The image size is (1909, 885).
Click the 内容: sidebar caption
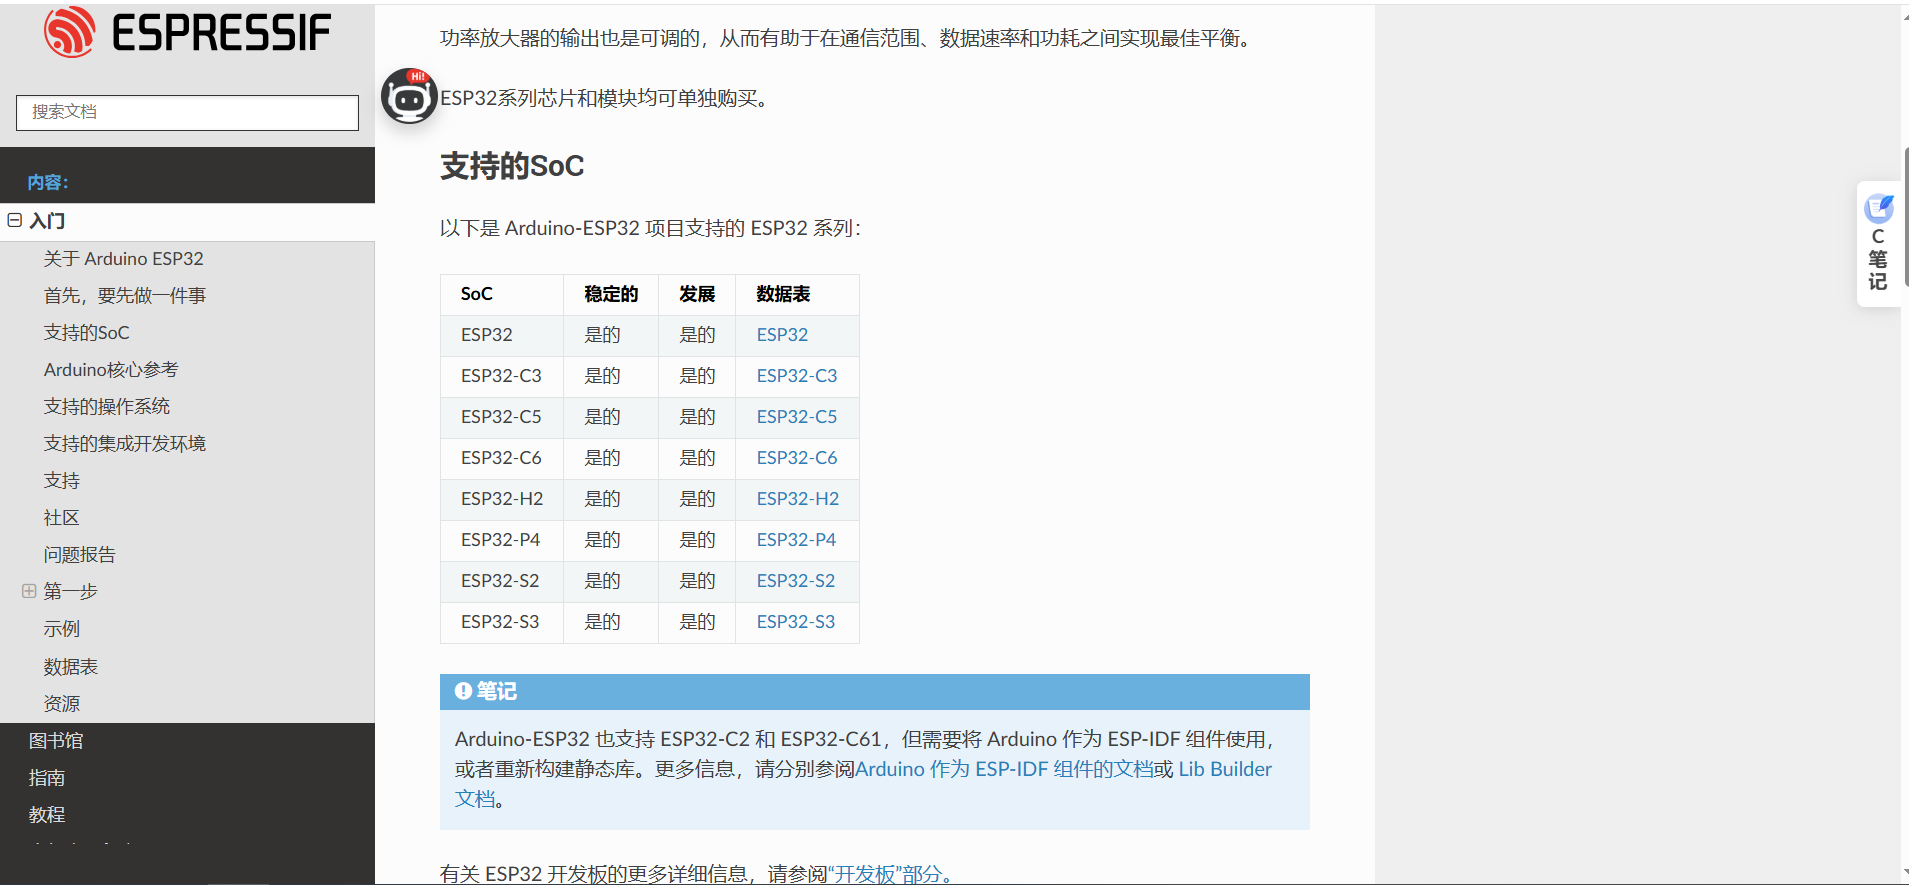48,183
